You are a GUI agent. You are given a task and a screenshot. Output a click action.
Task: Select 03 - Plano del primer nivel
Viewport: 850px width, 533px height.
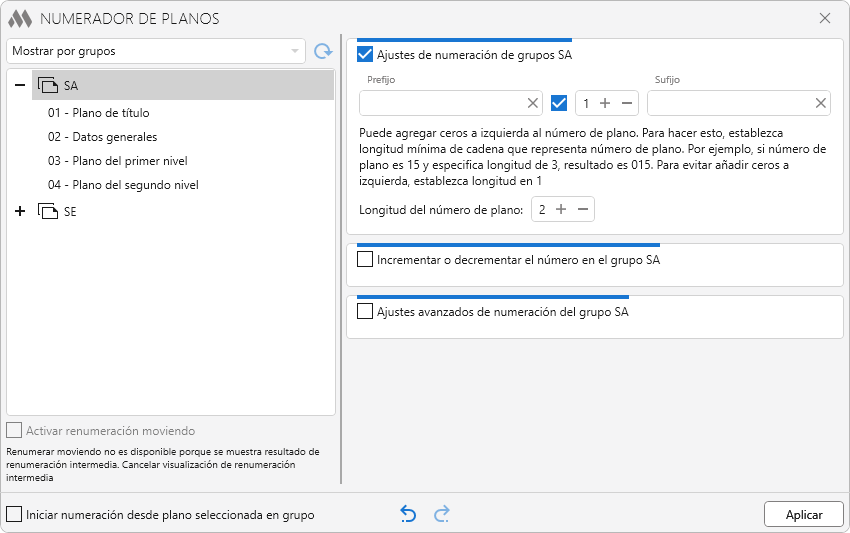pos(117,161)
